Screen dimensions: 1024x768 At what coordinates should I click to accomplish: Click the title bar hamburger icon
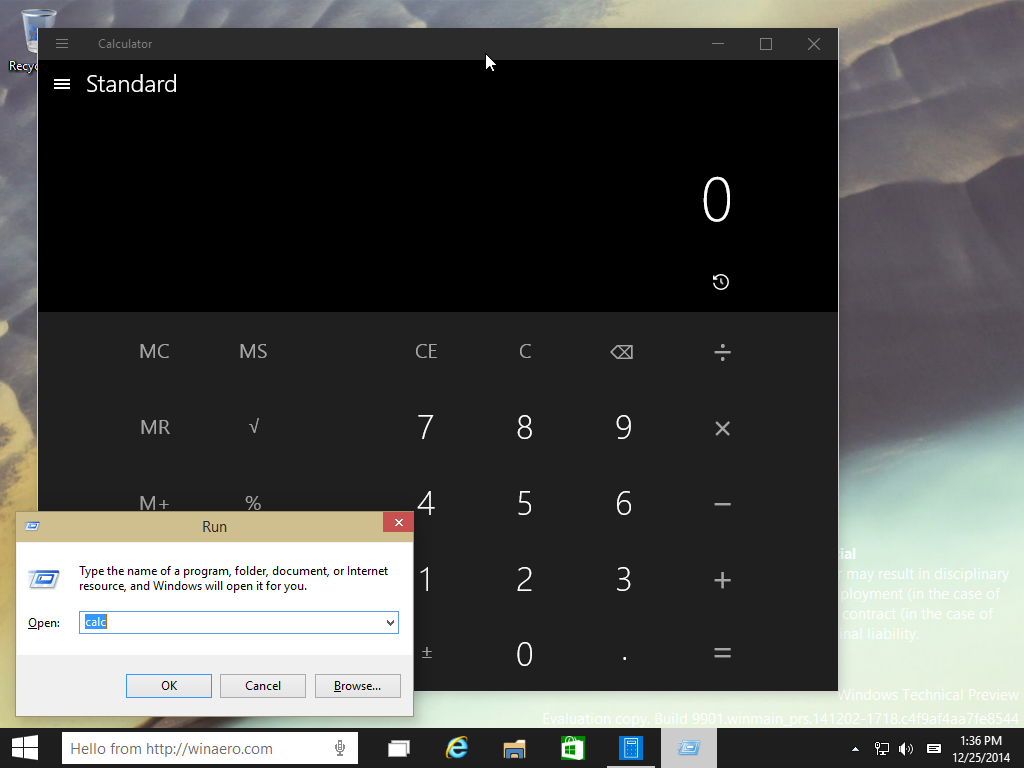tap(62, 44)
